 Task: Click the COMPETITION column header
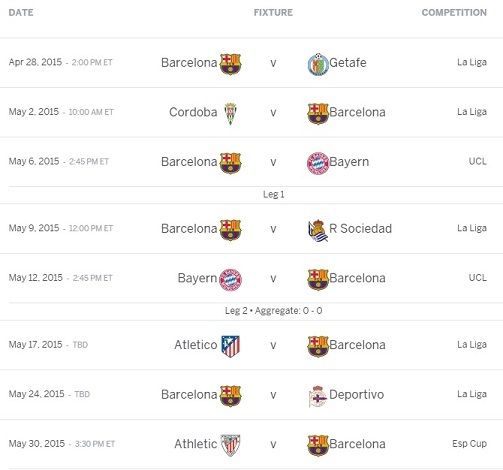(454, 13)
